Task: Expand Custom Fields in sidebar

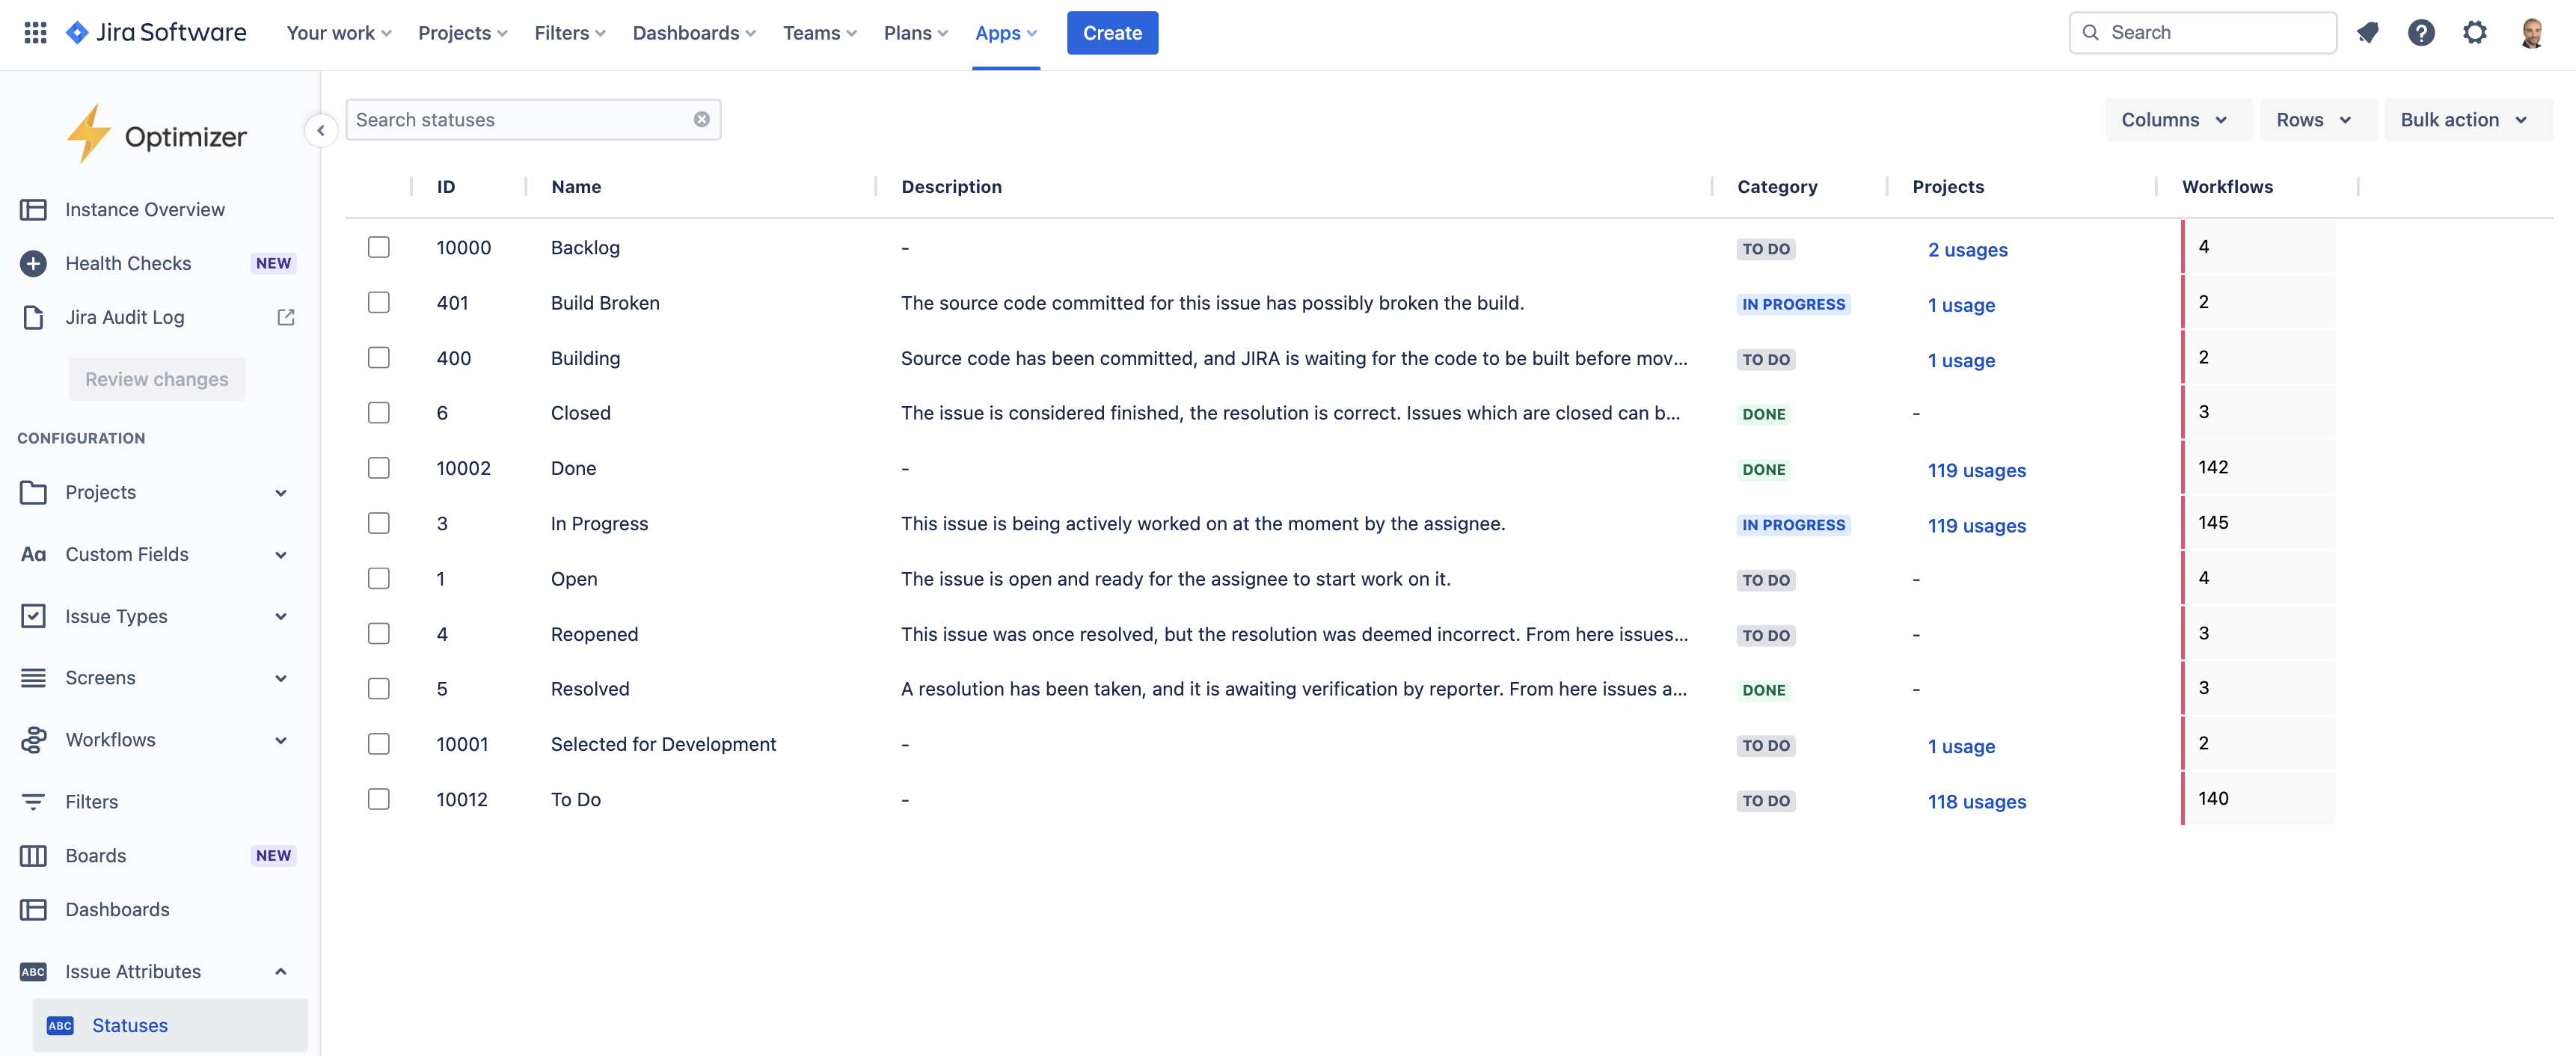Action: point(281,555)
